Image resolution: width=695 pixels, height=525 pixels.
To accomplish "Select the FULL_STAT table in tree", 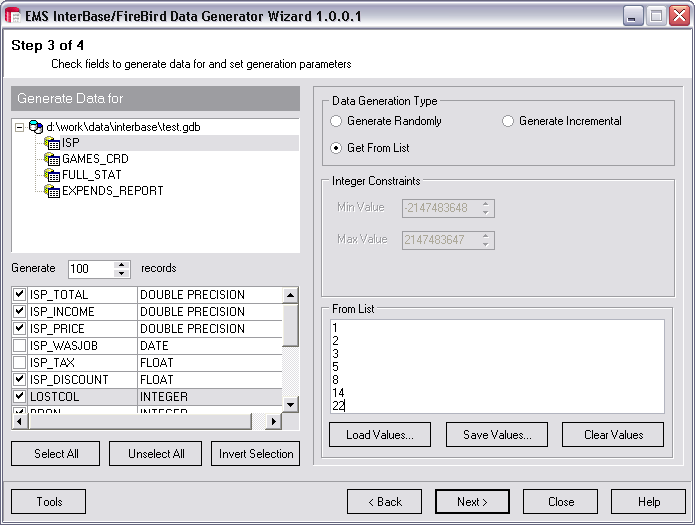I will point(91,175).
